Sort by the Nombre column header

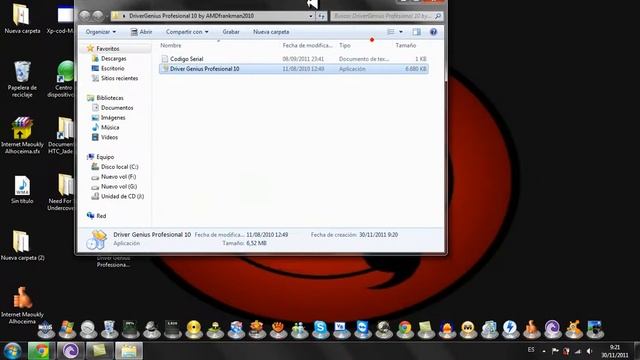(171, 45)
